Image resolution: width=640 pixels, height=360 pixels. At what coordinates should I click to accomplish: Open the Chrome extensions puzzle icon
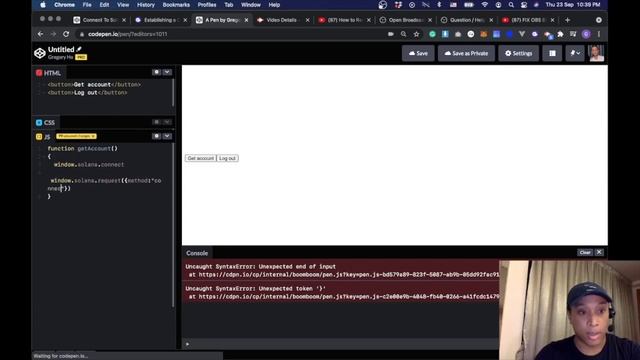(560, 34)
